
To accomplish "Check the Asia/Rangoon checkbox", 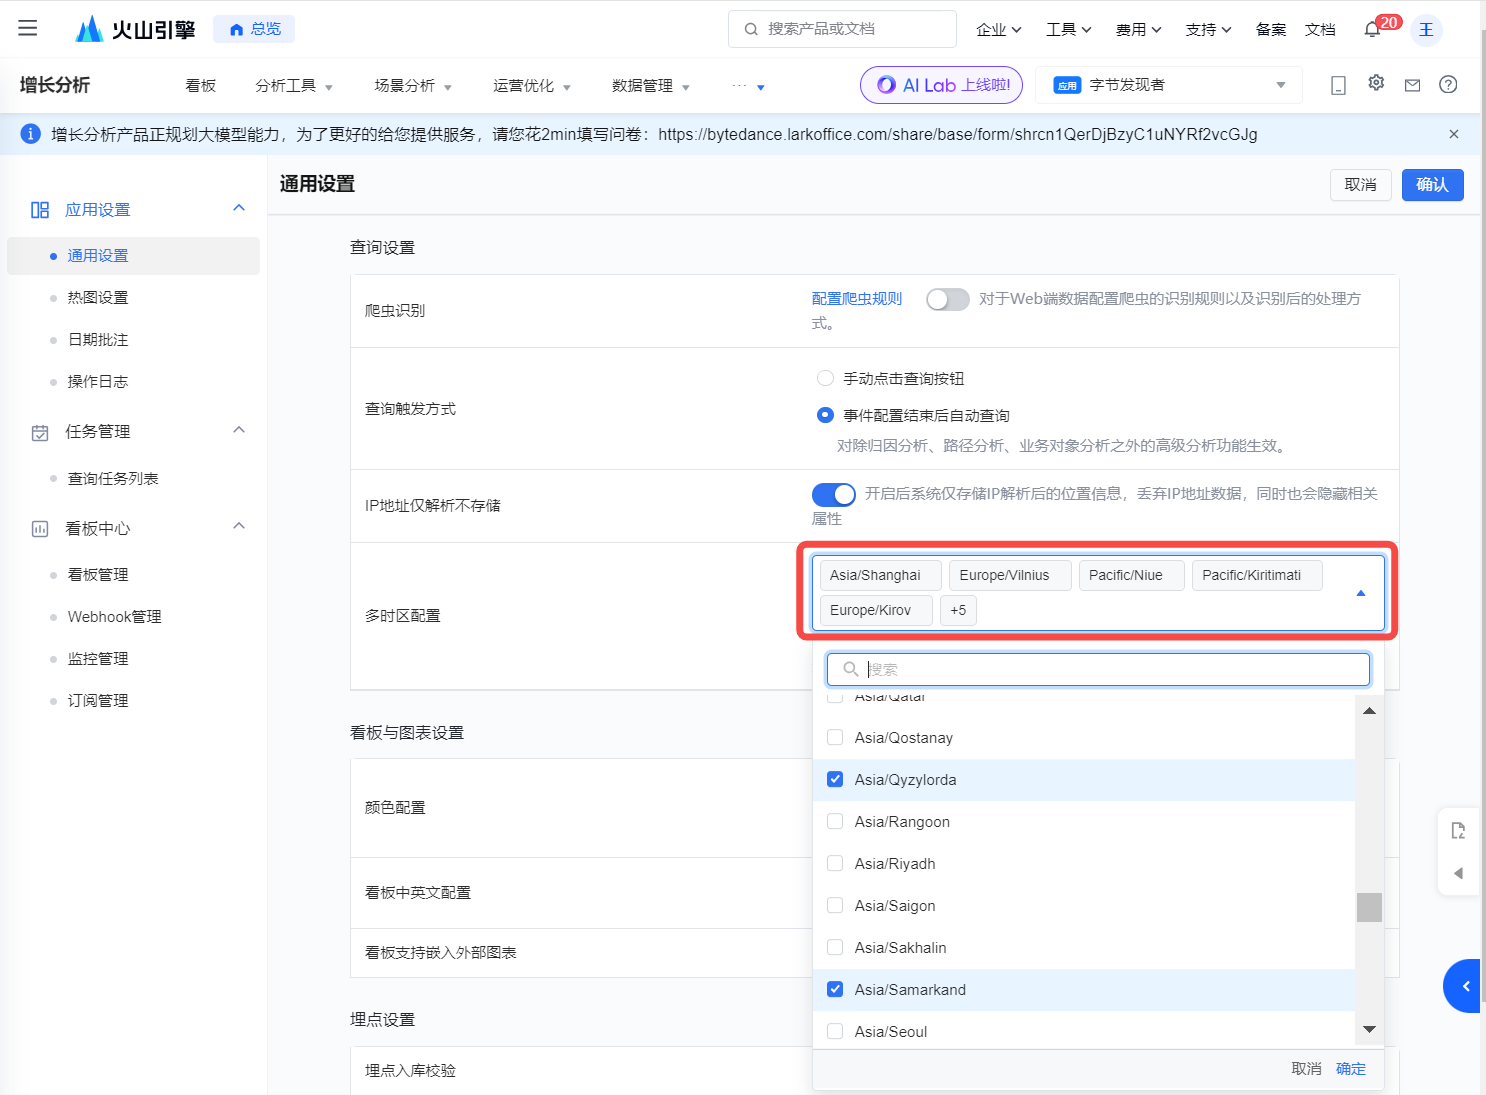I will [x=835, y=822].
